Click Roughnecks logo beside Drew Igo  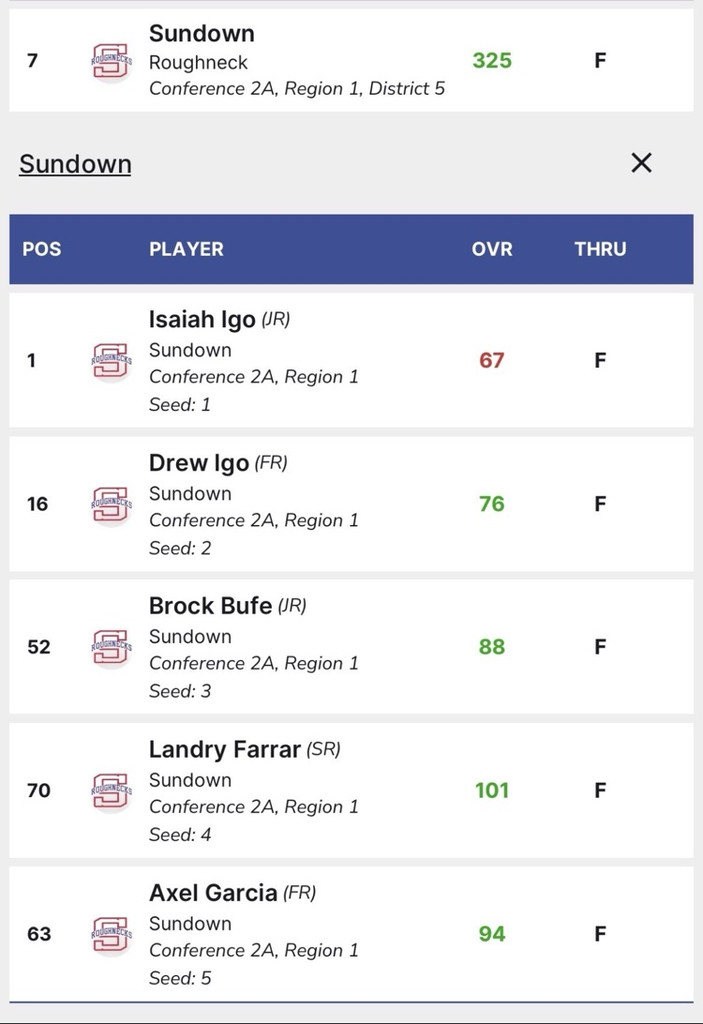click(x=110, y=504)
